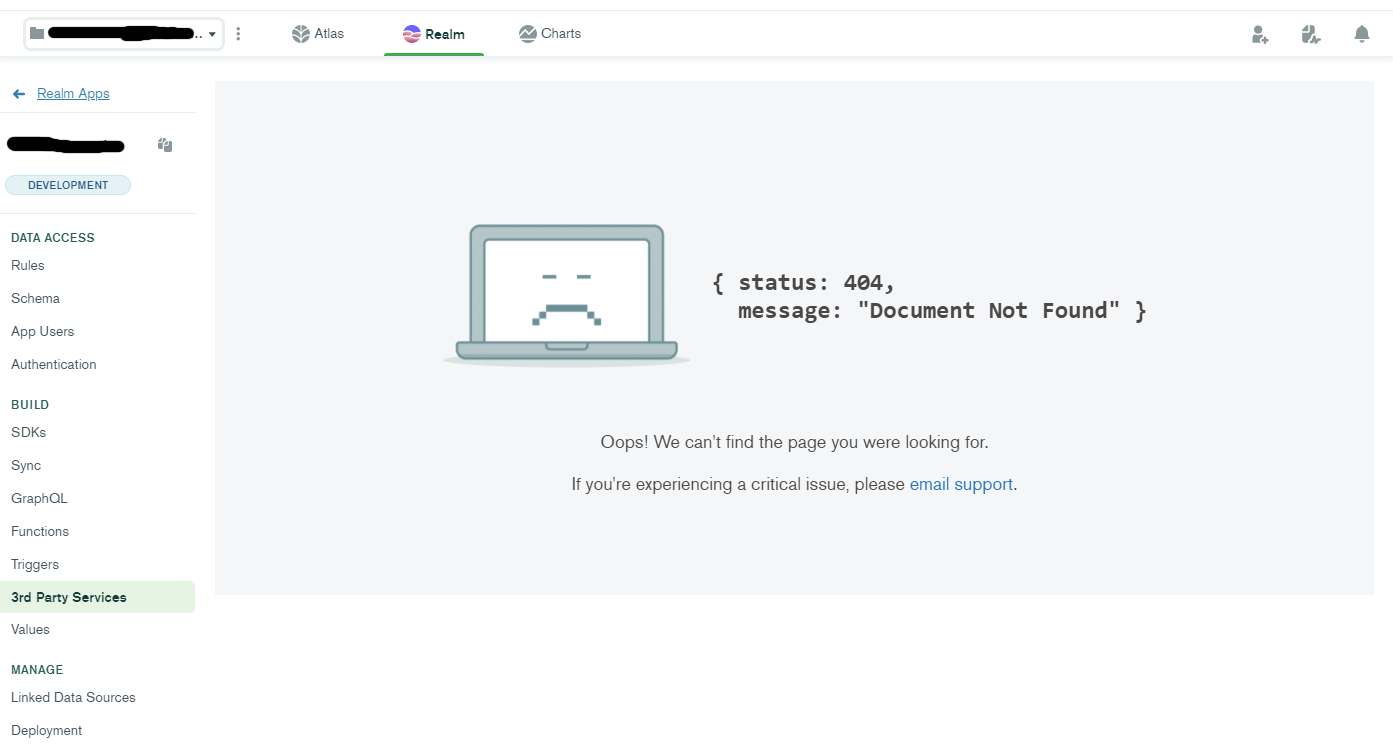This screenshot has width=1393, height=753.
Task: Click the copy app ID icon
Action: click(165, 145)
